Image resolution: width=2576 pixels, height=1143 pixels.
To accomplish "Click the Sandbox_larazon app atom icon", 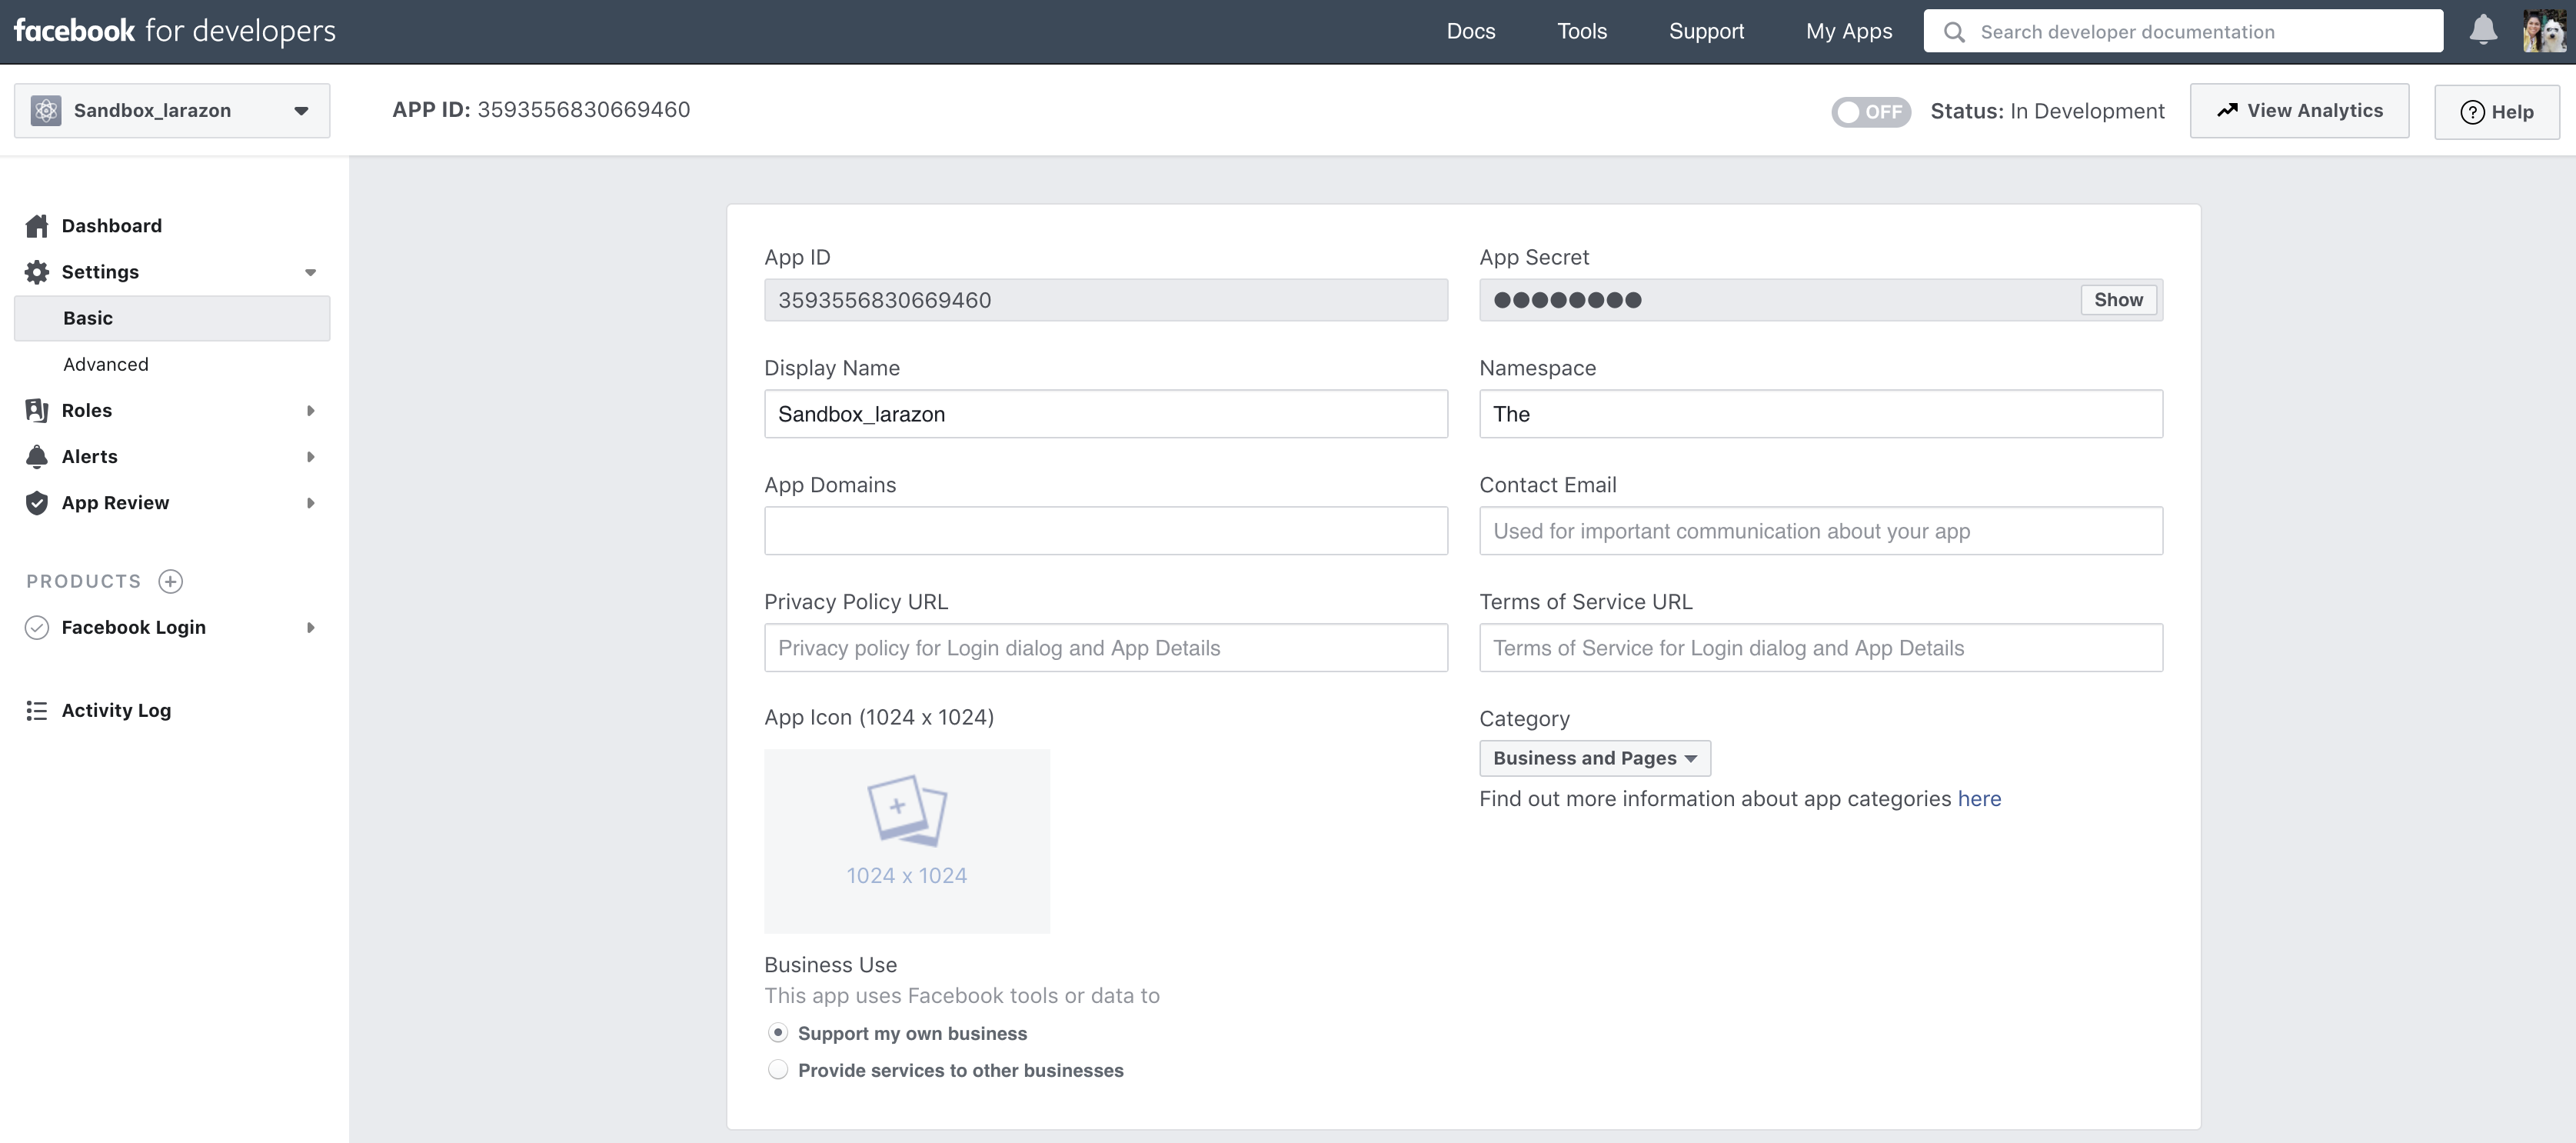I will point(46,110).
